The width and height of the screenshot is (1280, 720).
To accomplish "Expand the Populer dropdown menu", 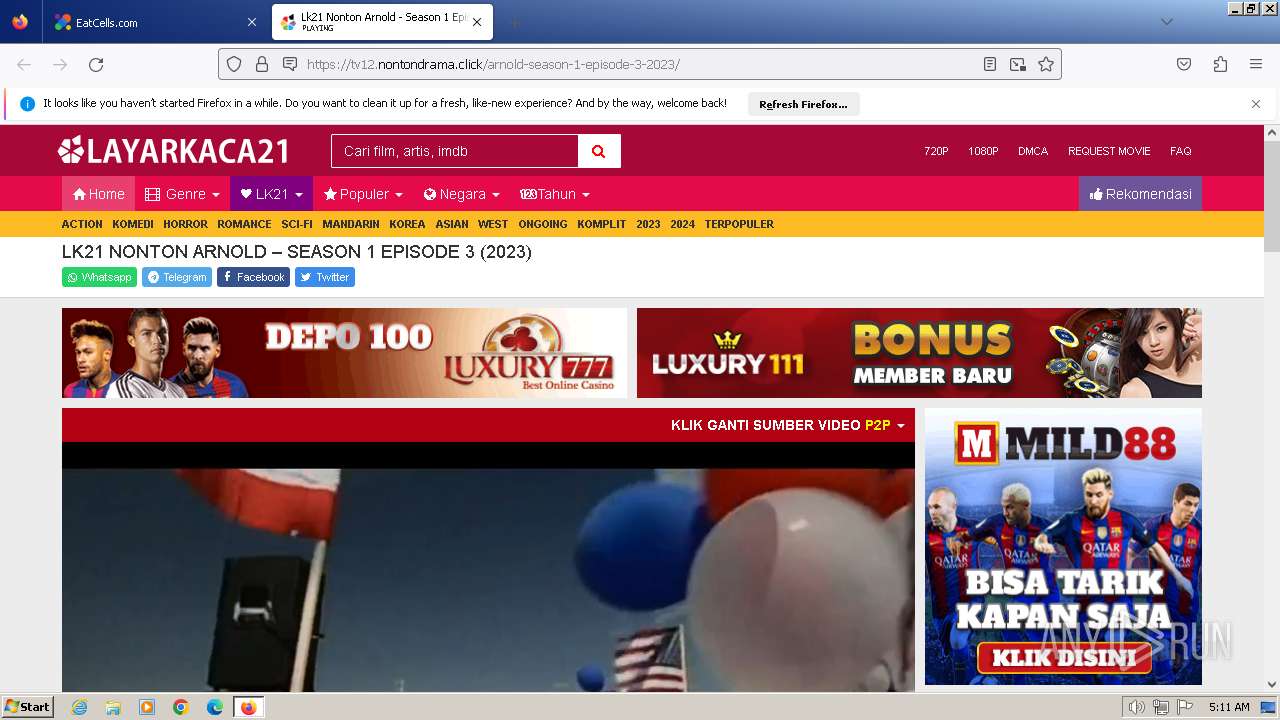I will click(363, 194).
